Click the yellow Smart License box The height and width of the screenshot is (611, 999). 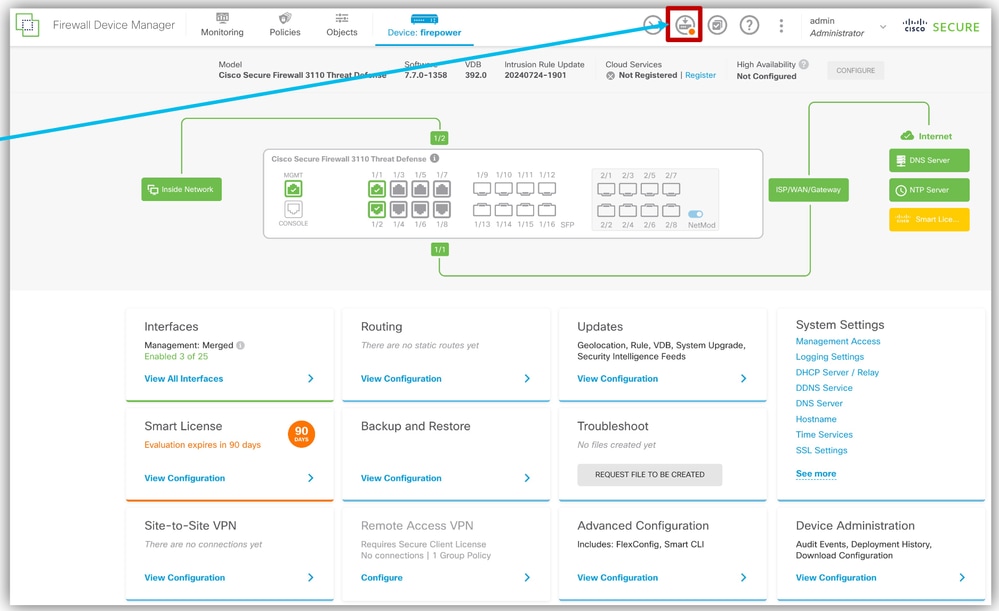pyautogui.click(x=930, y=219)
